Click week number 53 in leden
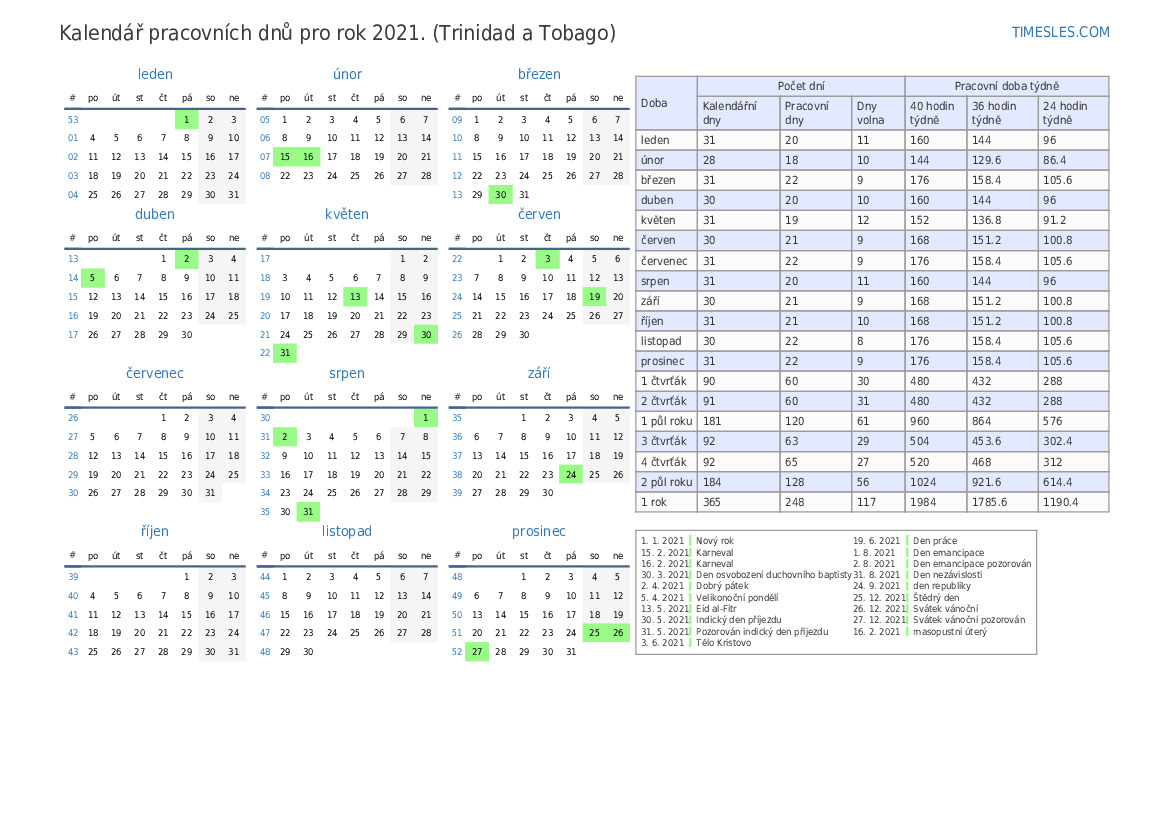 73,120
